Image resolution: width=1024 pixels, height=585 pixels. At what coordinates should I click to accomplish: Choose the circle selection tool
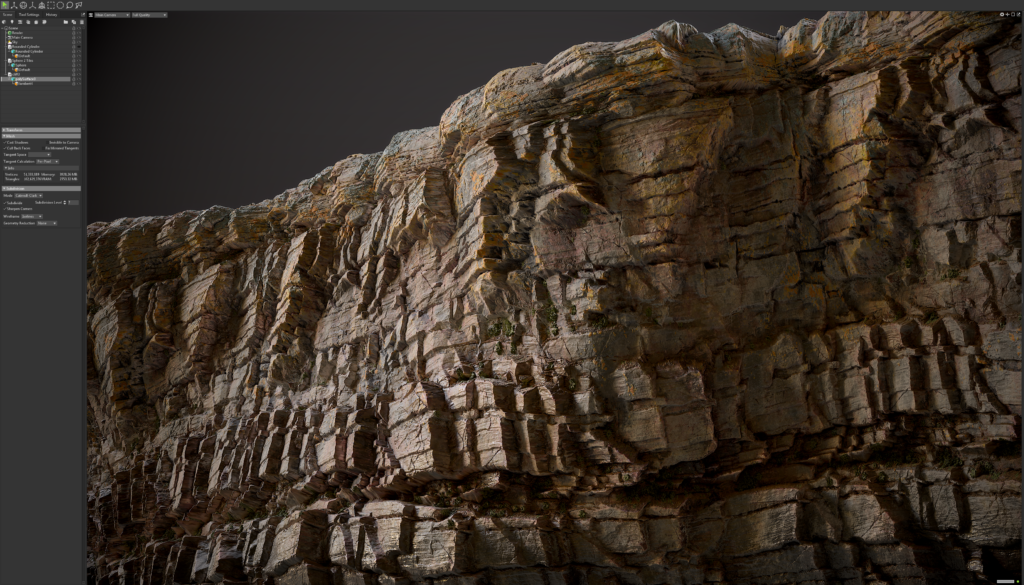[x=60, y=5]
